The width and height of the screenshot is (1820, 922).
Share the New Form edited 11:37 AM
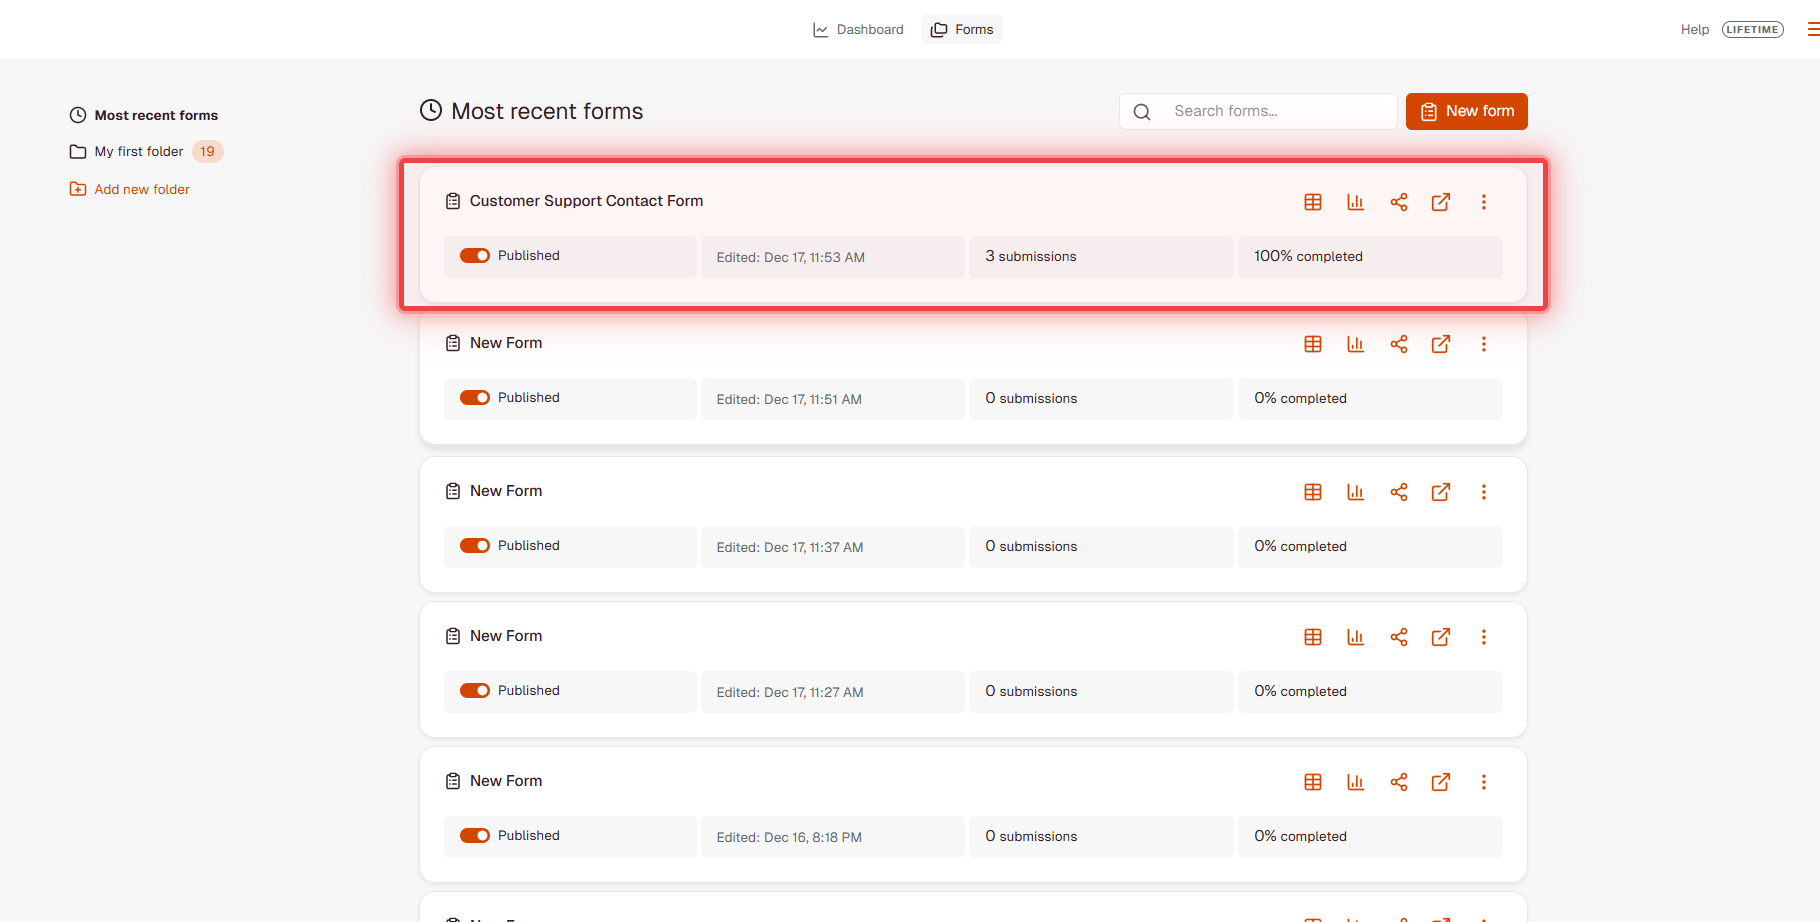1399,492
